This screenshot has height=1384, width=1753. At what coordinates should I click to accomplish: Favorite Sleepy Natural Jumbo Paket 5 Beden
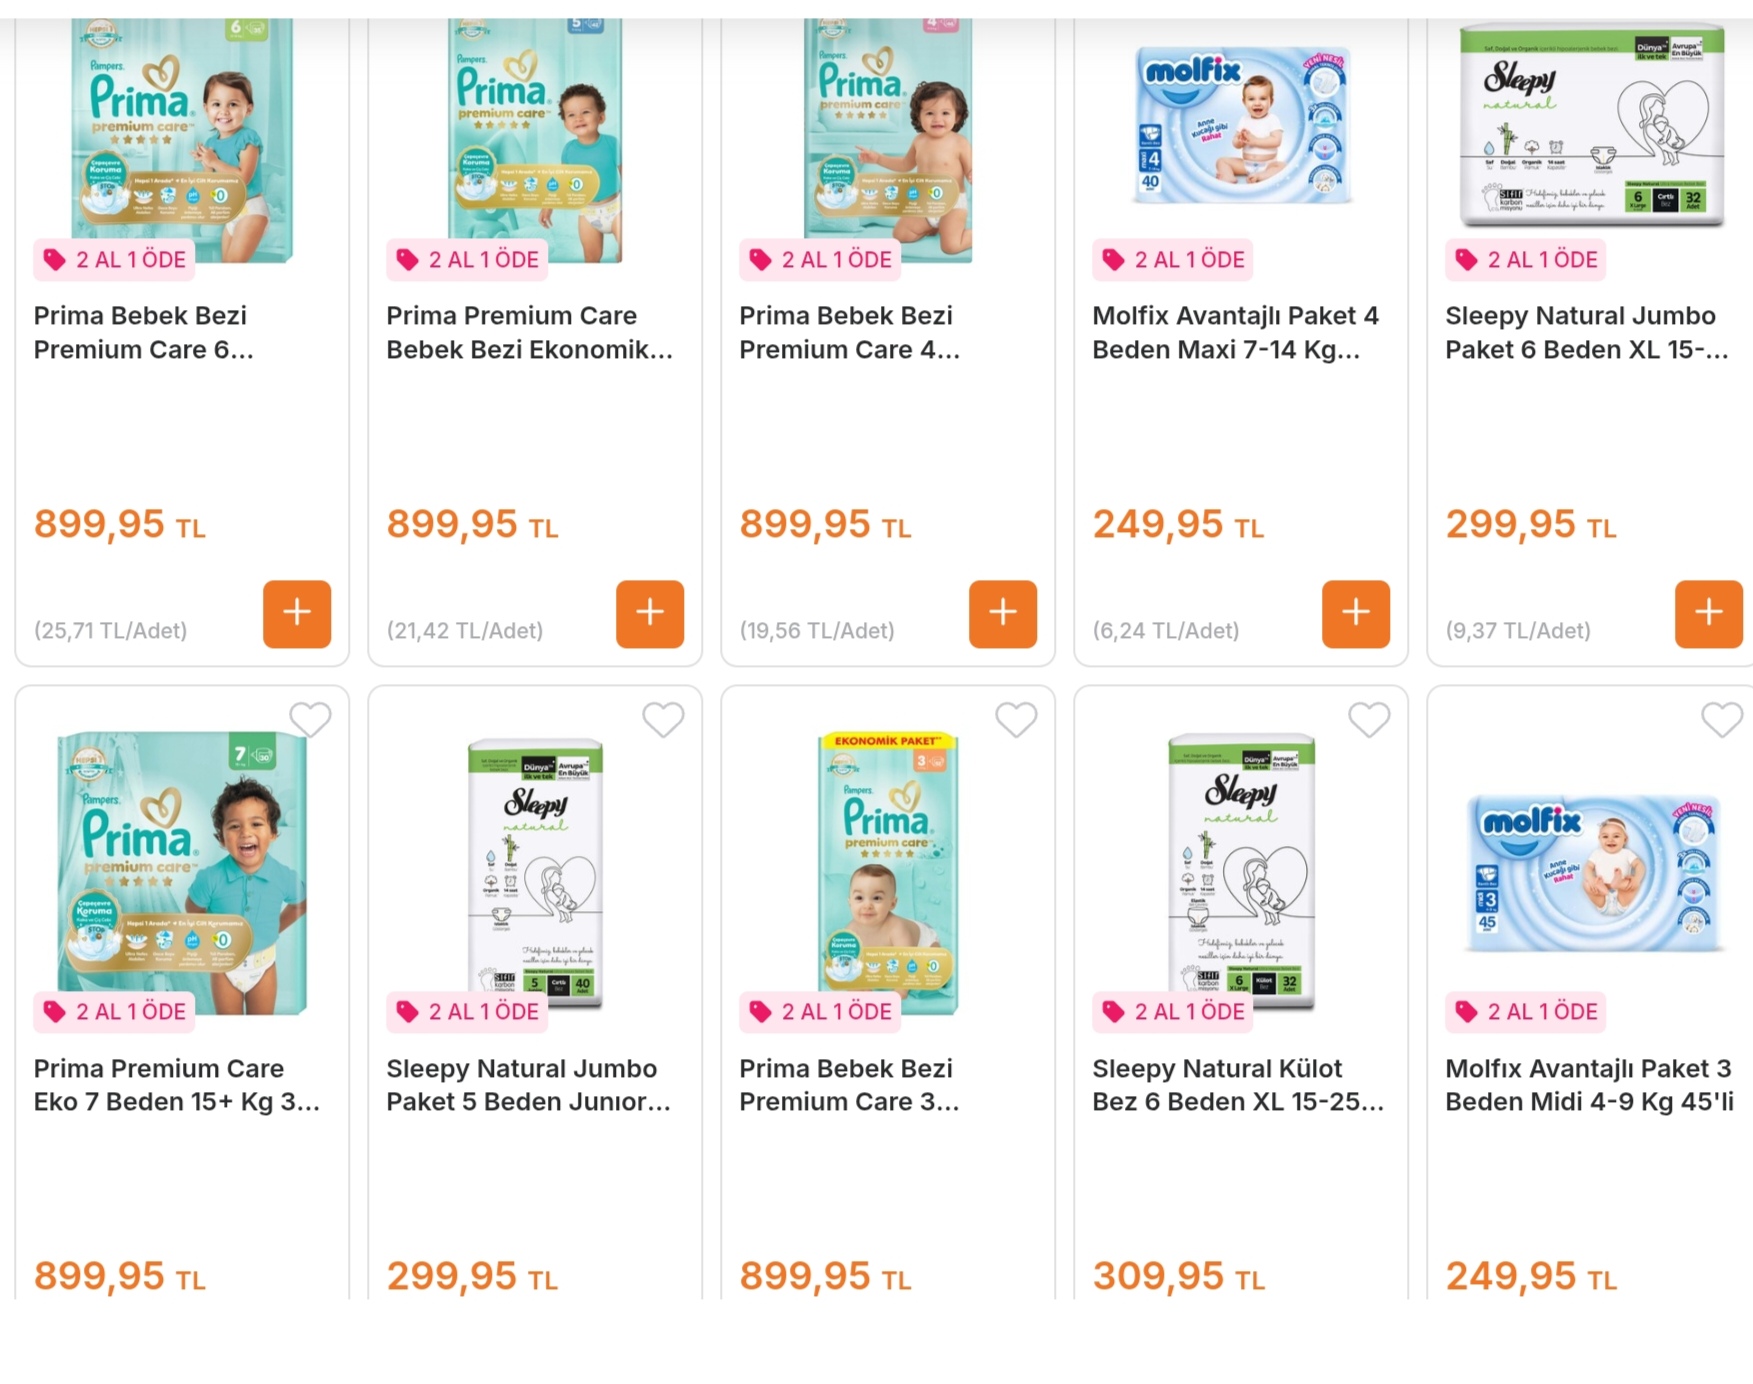pos(663,719)
